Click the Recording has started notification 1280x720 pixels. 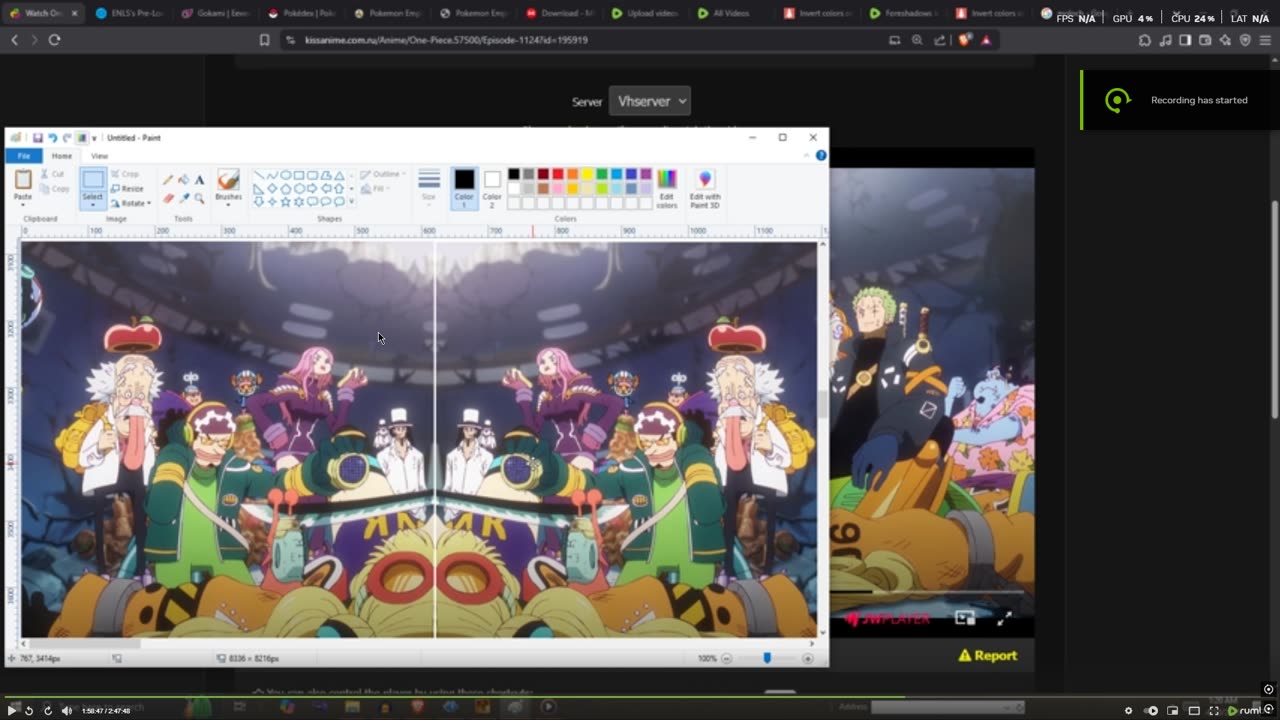pyautogui.click(x=1180, y=100)
